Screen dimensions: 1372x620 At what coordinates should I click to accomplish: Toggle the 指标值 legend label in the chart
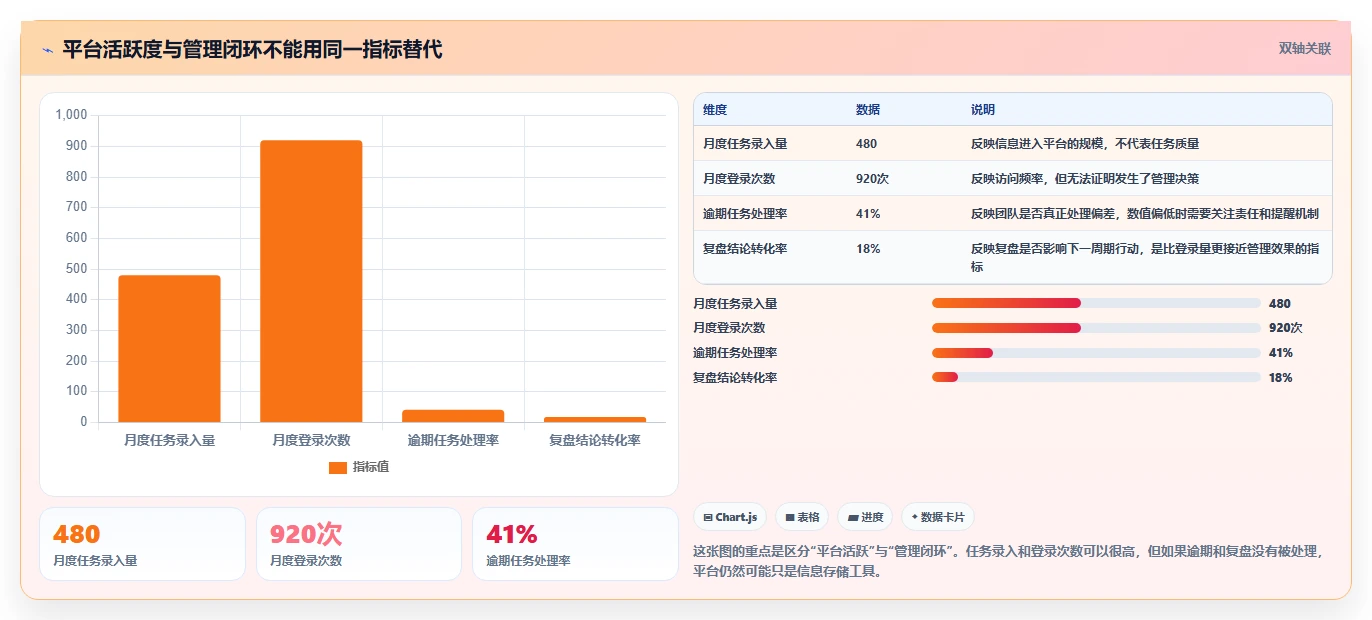click(x=371, y=467)
